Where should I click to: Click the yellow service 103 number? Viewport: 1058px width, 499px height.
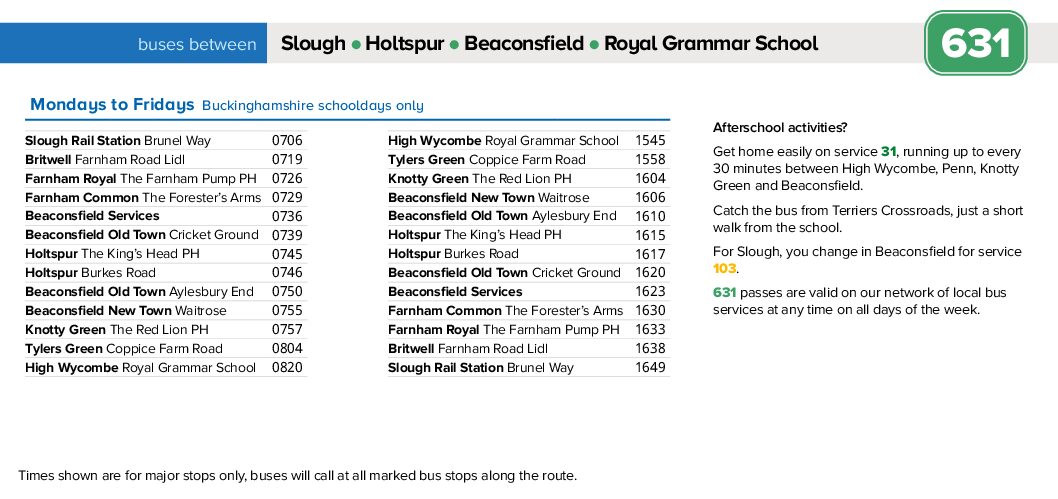724,268
